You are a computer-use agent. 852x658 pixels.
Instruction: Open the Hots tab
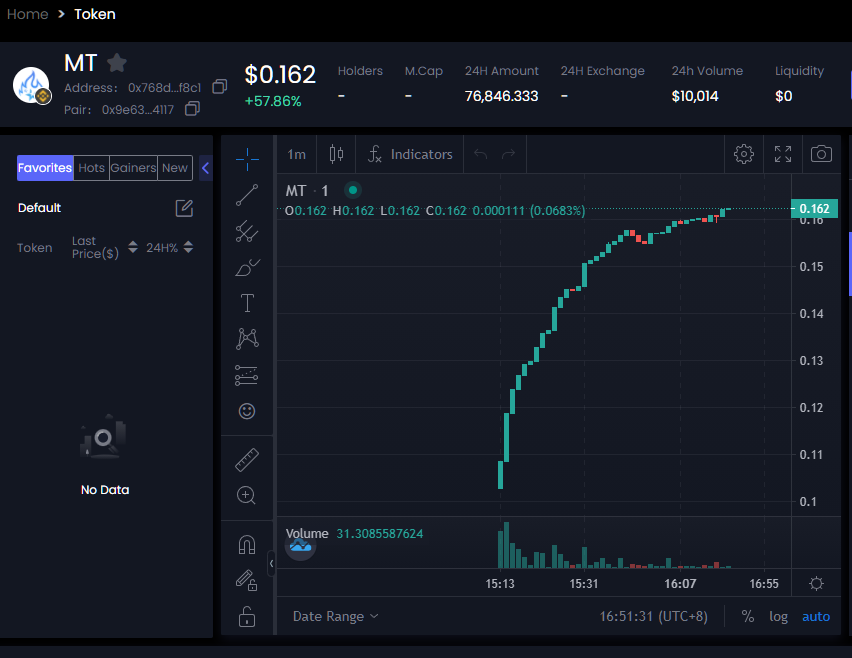click(x=91, y=168)
